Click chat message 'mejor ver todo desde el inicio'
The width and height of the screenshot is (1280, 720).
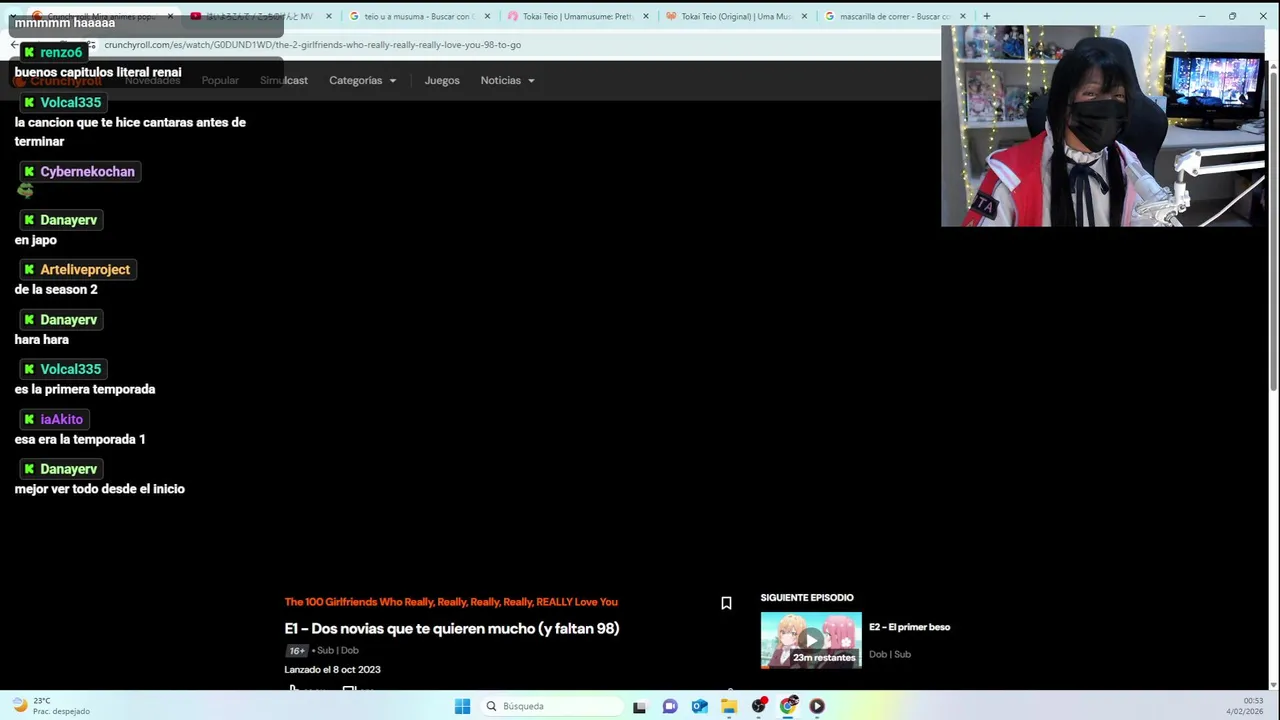coord(99,489)
